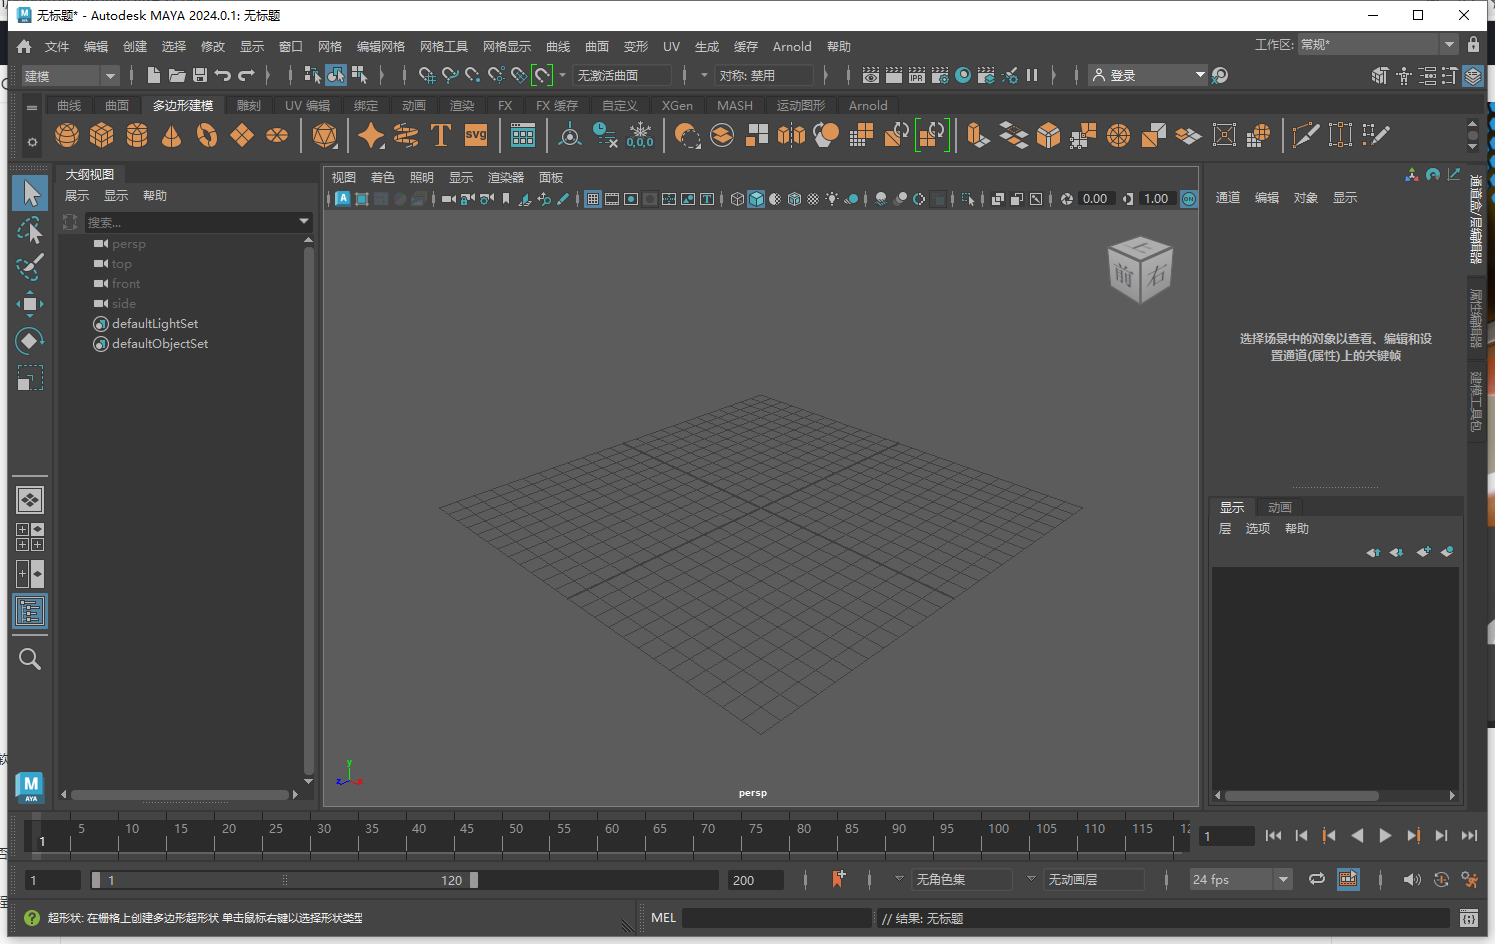Image resolution: width=1495 pixels, height=944 pixels.
Task: Select the Paint Selection tool
Action: pos(30,268)
